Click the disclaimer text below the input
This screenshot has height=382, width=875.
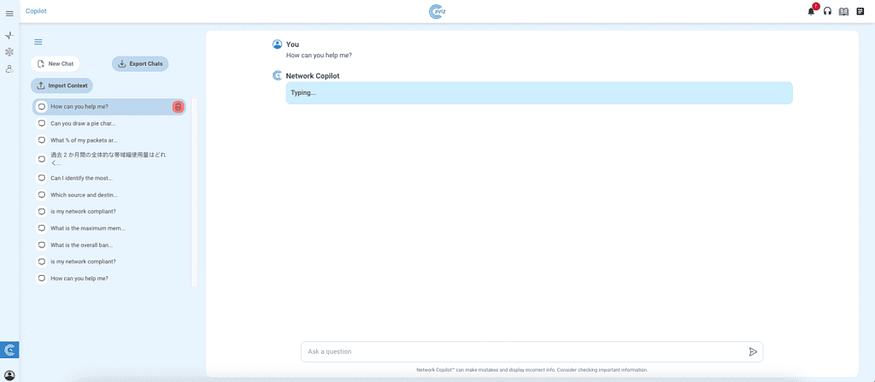coord(532,370)
